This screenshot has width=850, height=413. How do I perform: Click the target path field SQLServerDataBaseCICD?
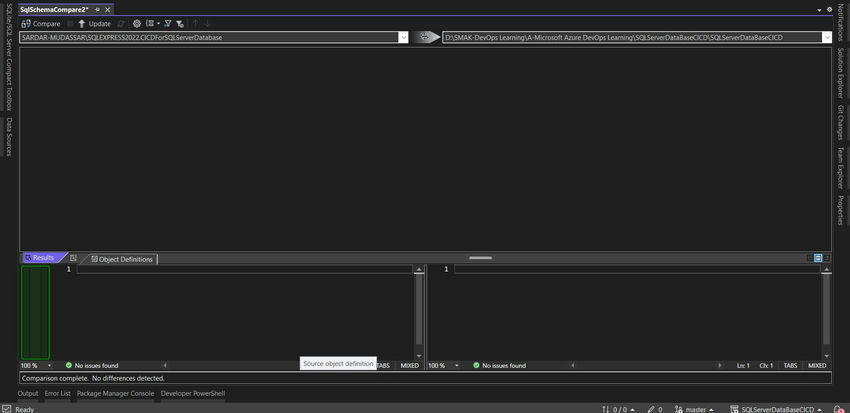click(632, 37)
